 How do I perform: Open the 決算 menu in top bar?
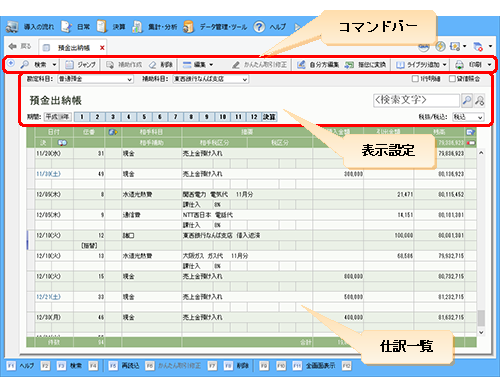point(111,27)
